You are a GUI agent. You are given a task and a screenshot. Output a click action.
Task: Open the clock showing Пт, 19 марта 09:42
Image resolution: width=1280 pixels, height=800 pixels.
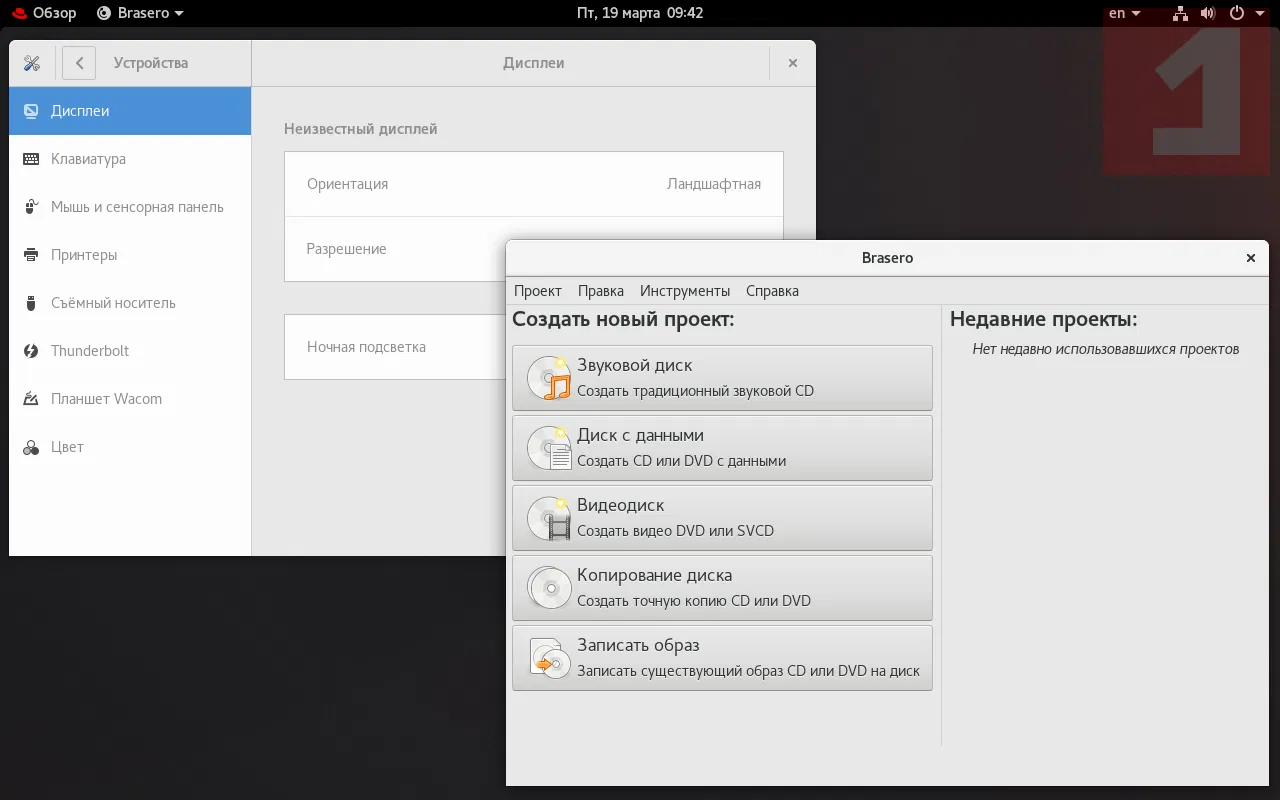(640, 13)
